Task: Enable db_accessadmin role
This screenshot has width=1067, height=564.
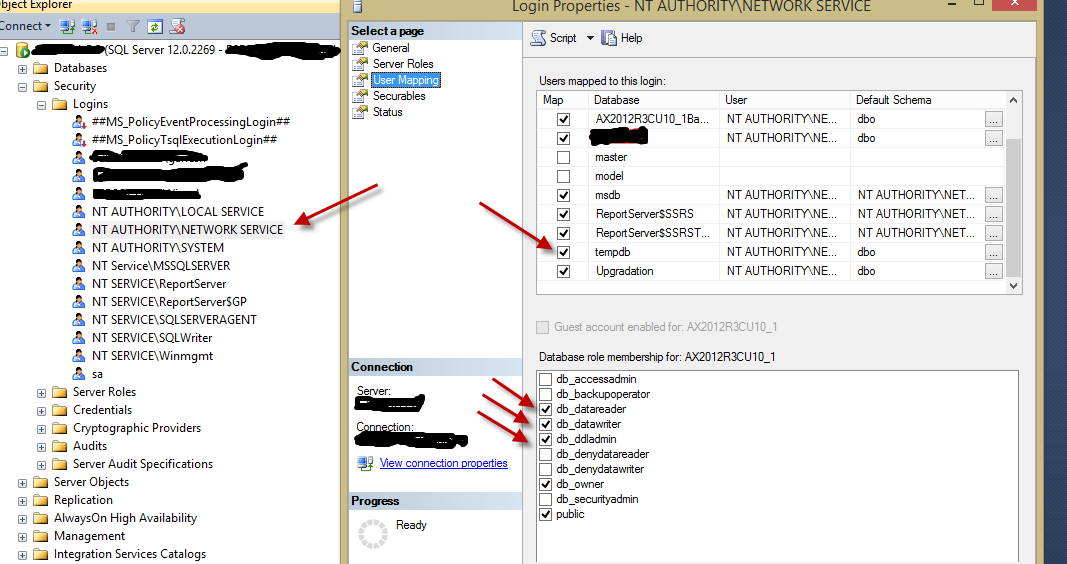Action: coord(545,379)
